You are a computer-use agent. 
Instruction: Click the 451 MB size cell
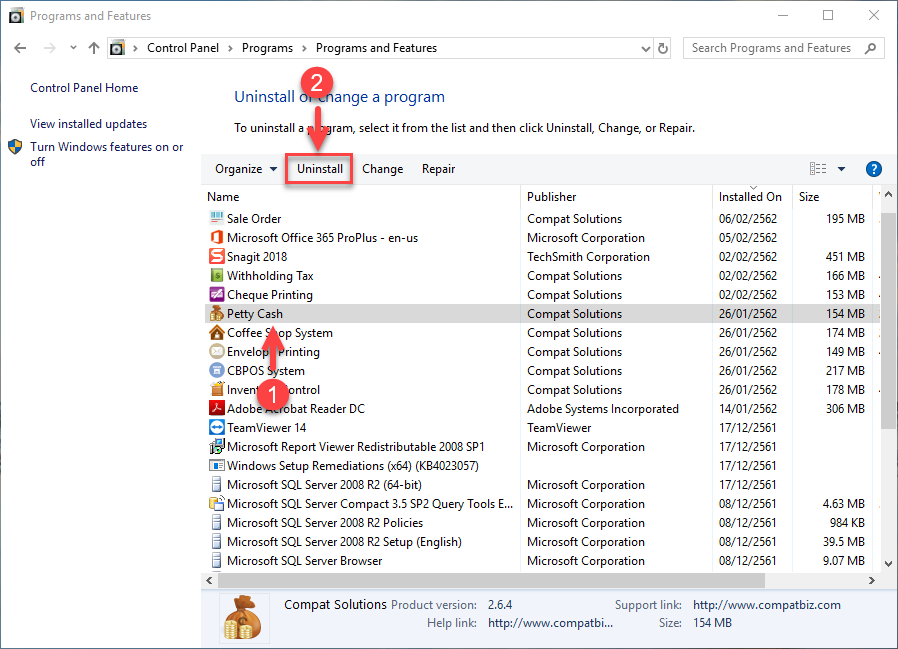coord(845,257)
